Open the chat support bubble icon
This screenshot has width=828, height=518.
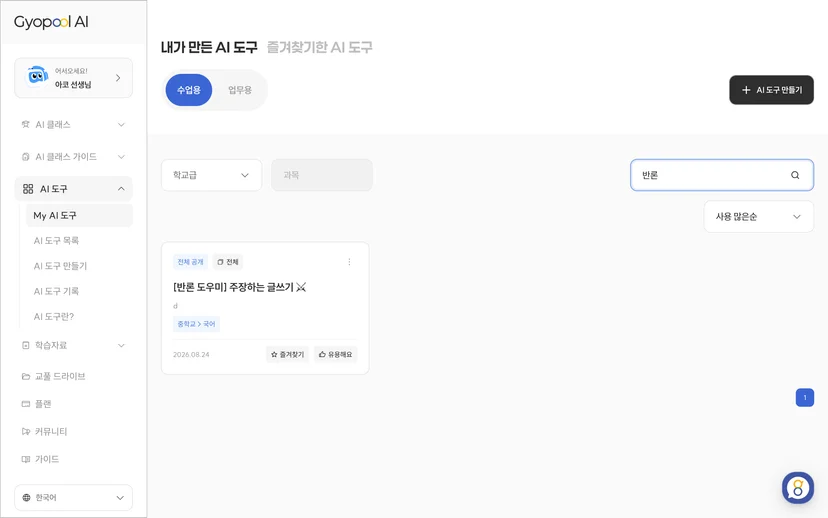(x=797, y=487)
